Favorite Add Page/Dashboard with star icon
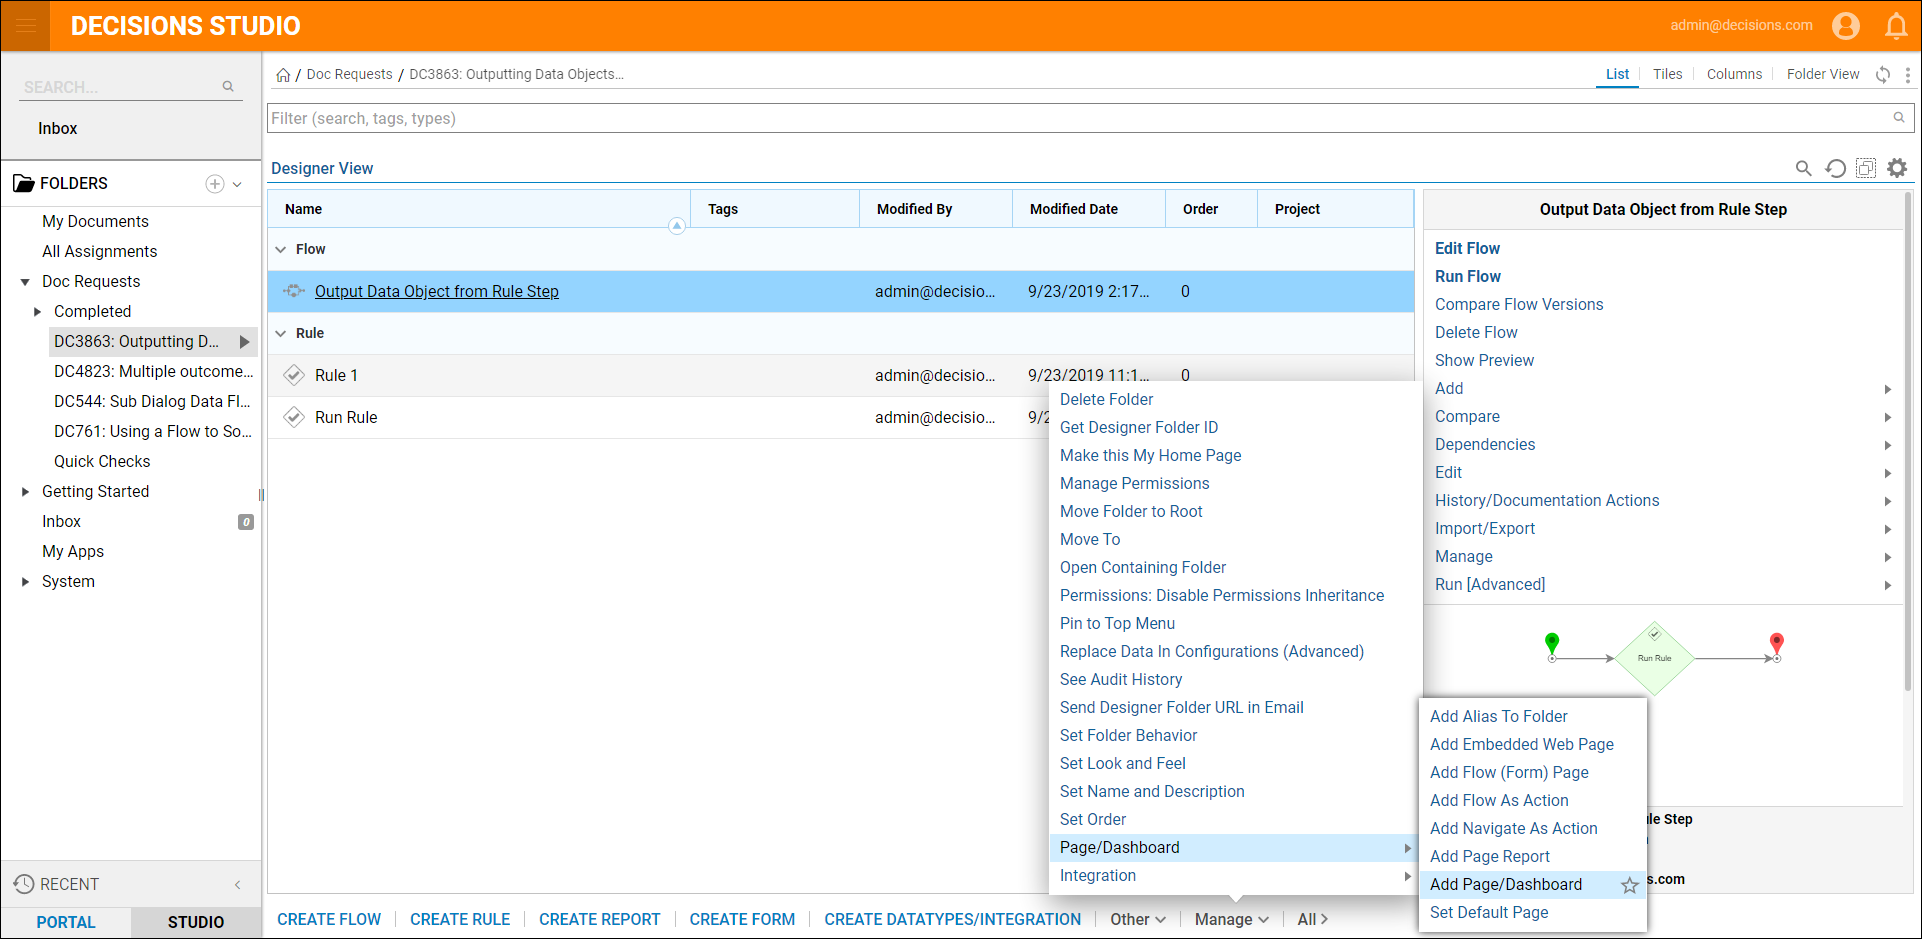Viewport: 1922px width, 939px height. pyautogui.click(x=1630, y=885)
